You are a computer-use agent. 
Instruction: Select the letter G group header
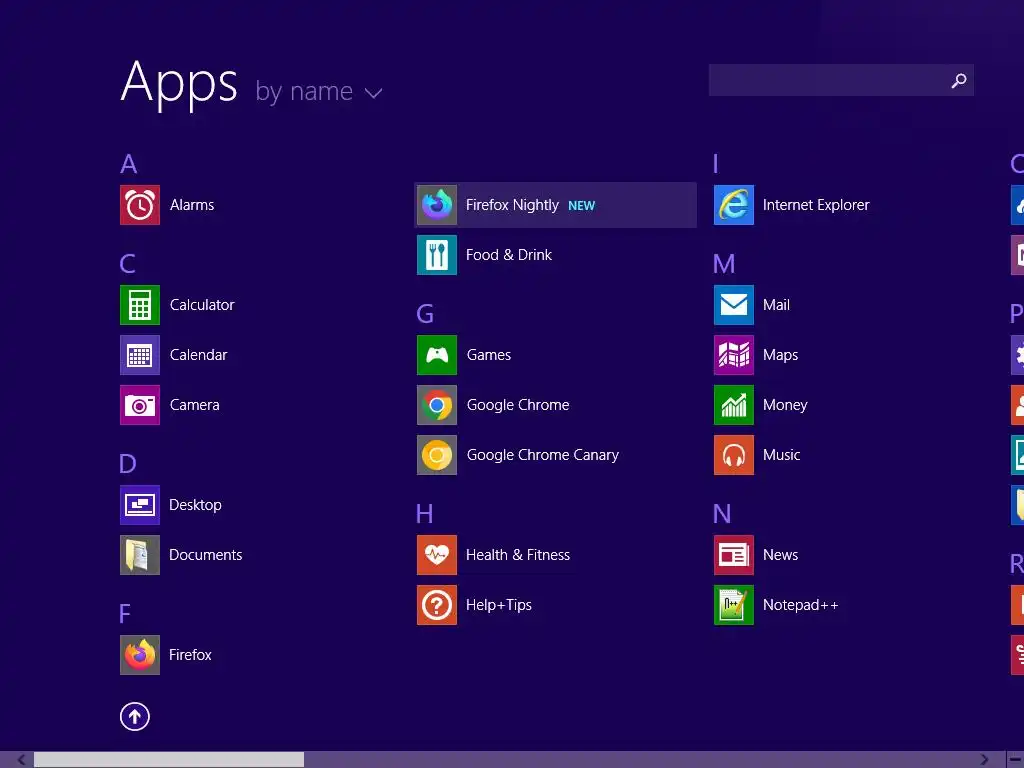pos(424,314)
